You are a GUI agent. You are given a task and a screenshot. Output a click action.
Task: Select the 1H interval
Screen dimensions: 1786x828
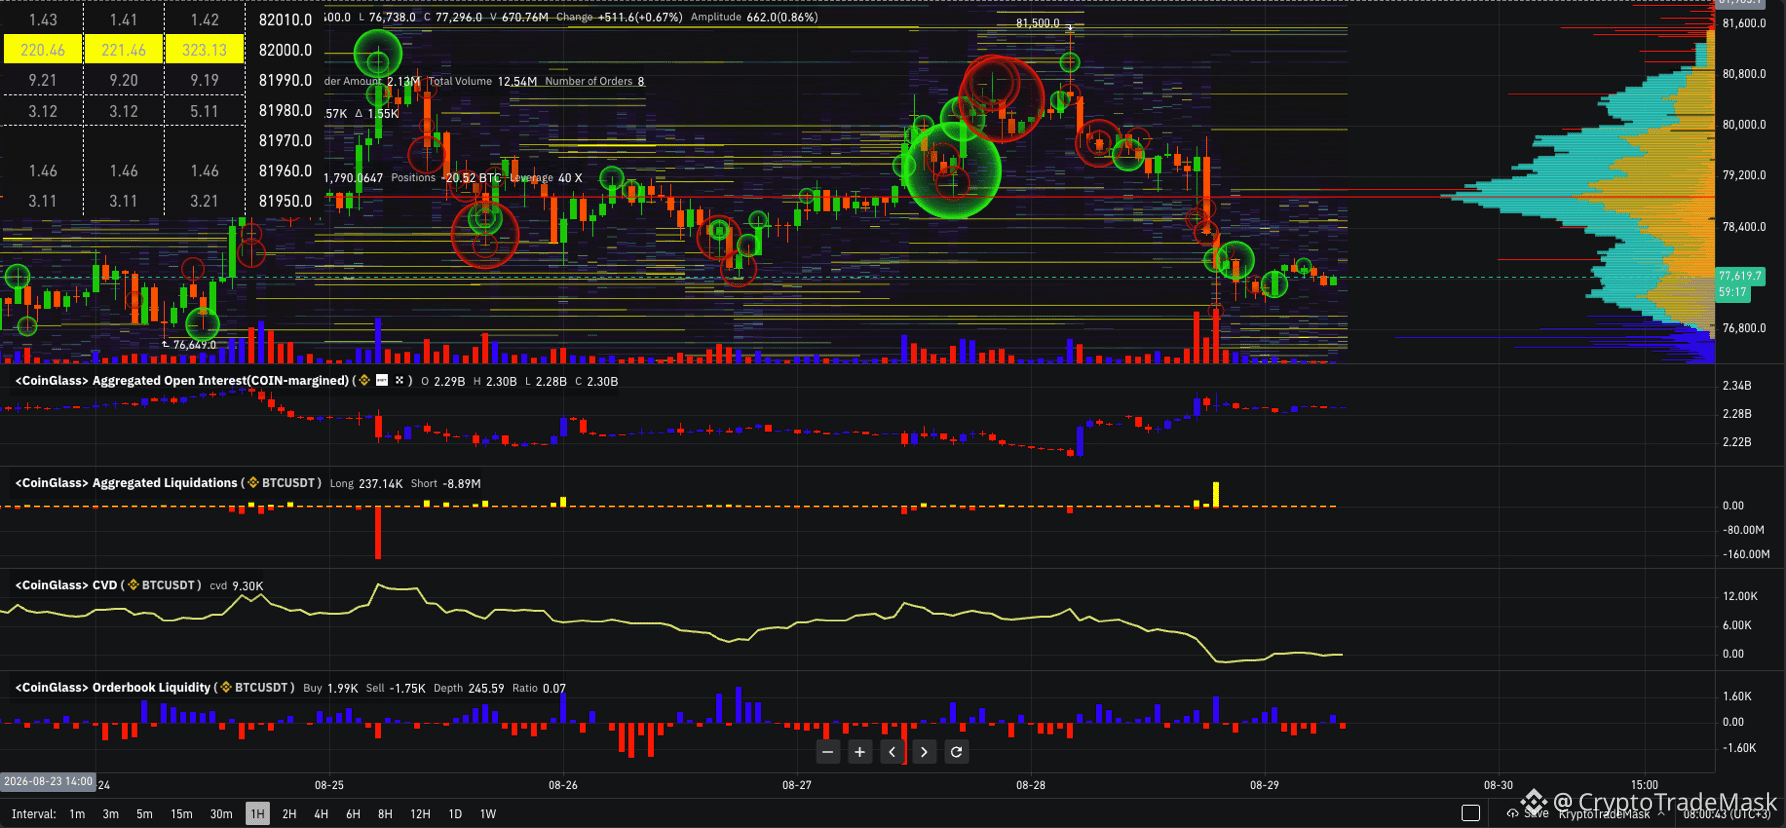pos(257,814)
